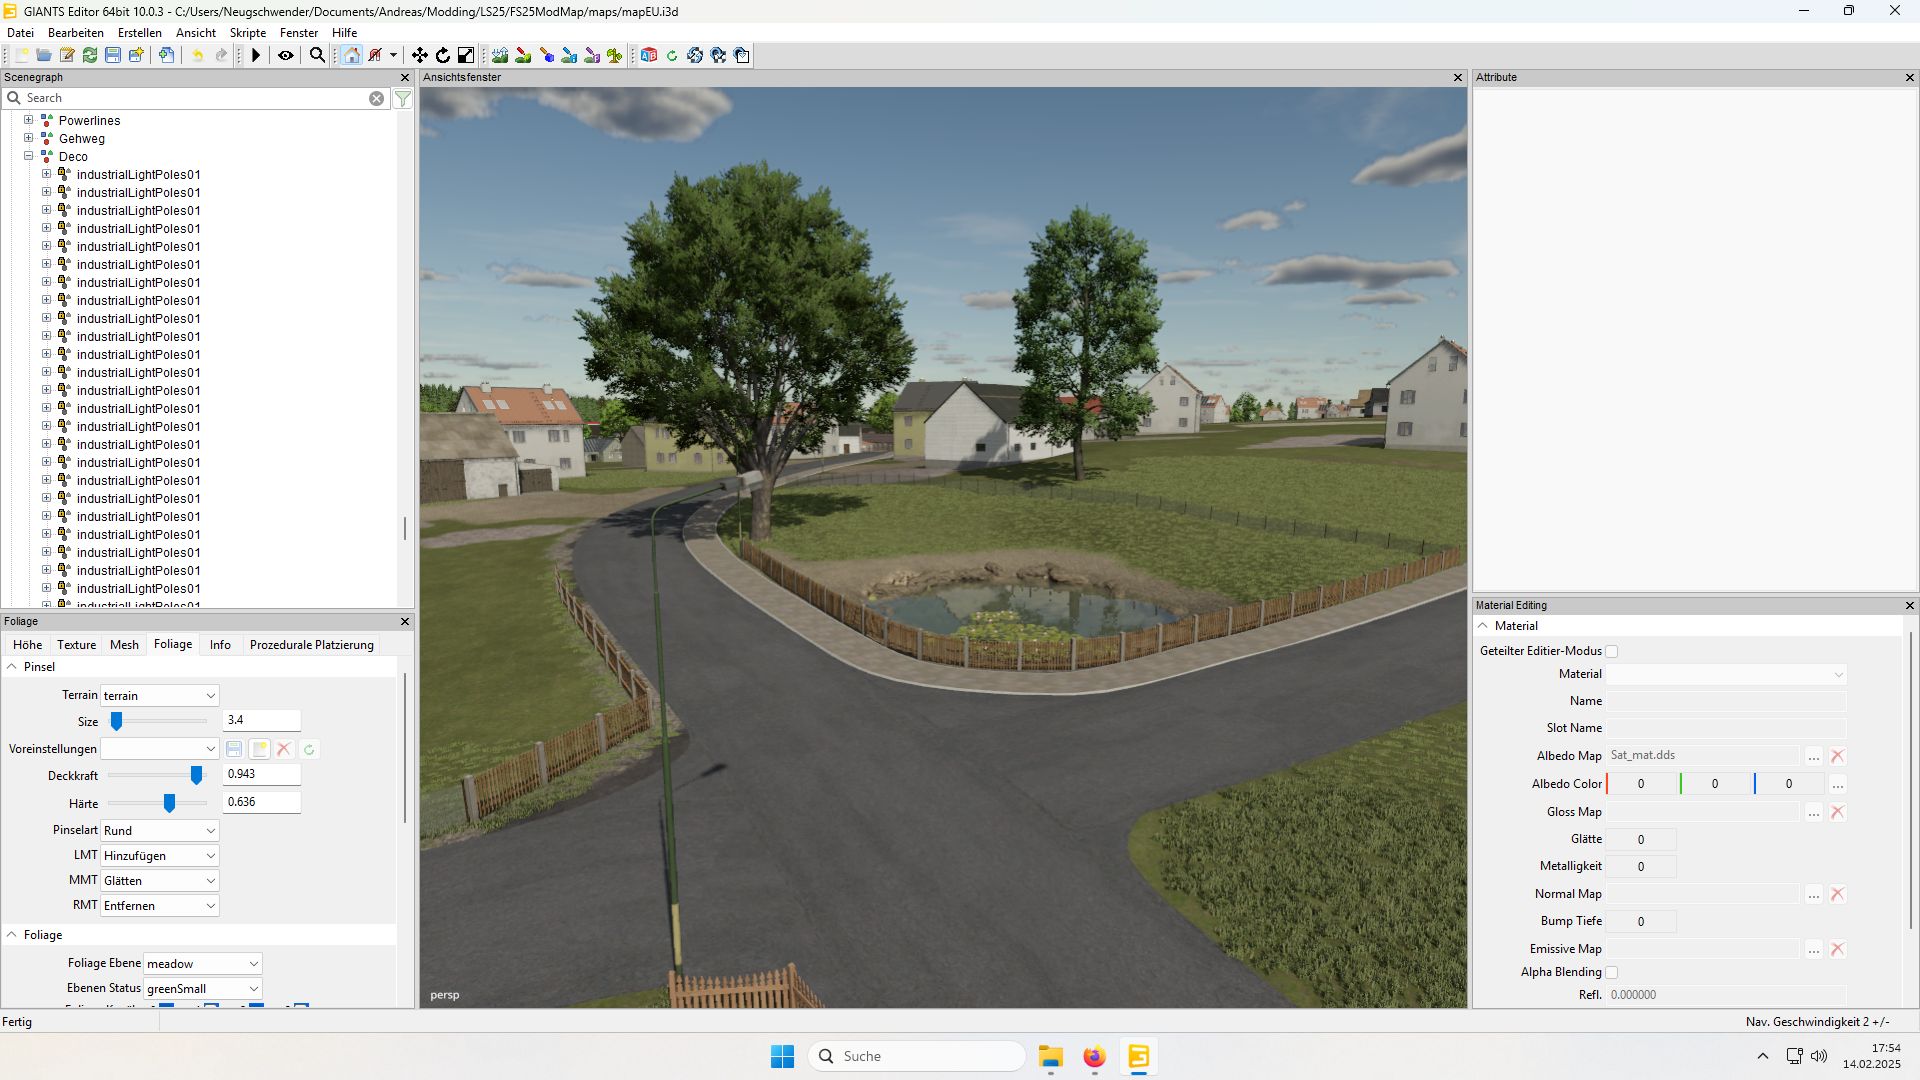
Task: Clear the Scenegraph search field
Action: (377, 98)
